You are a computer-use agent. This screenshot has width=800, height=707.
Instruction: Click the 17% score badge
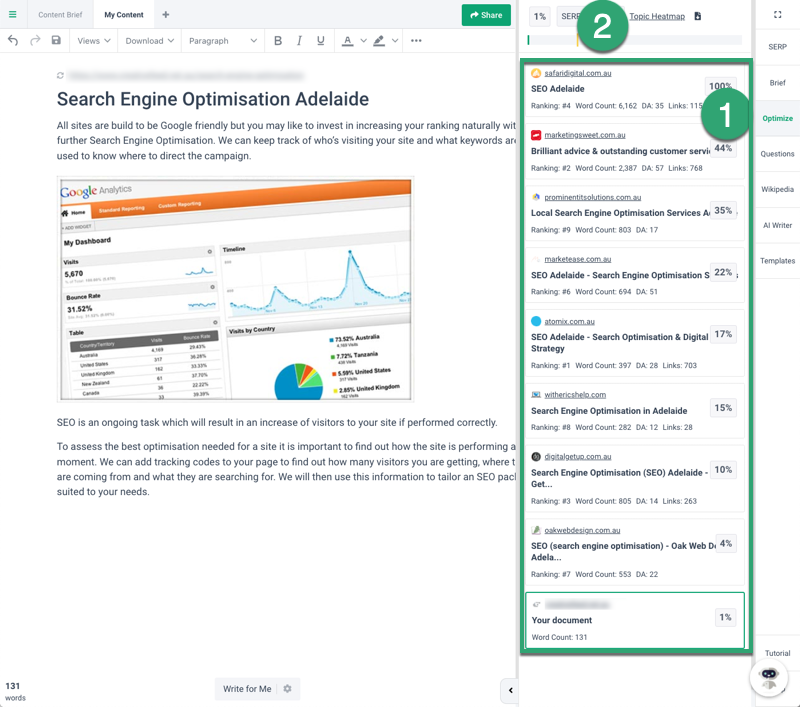point(723,334)
